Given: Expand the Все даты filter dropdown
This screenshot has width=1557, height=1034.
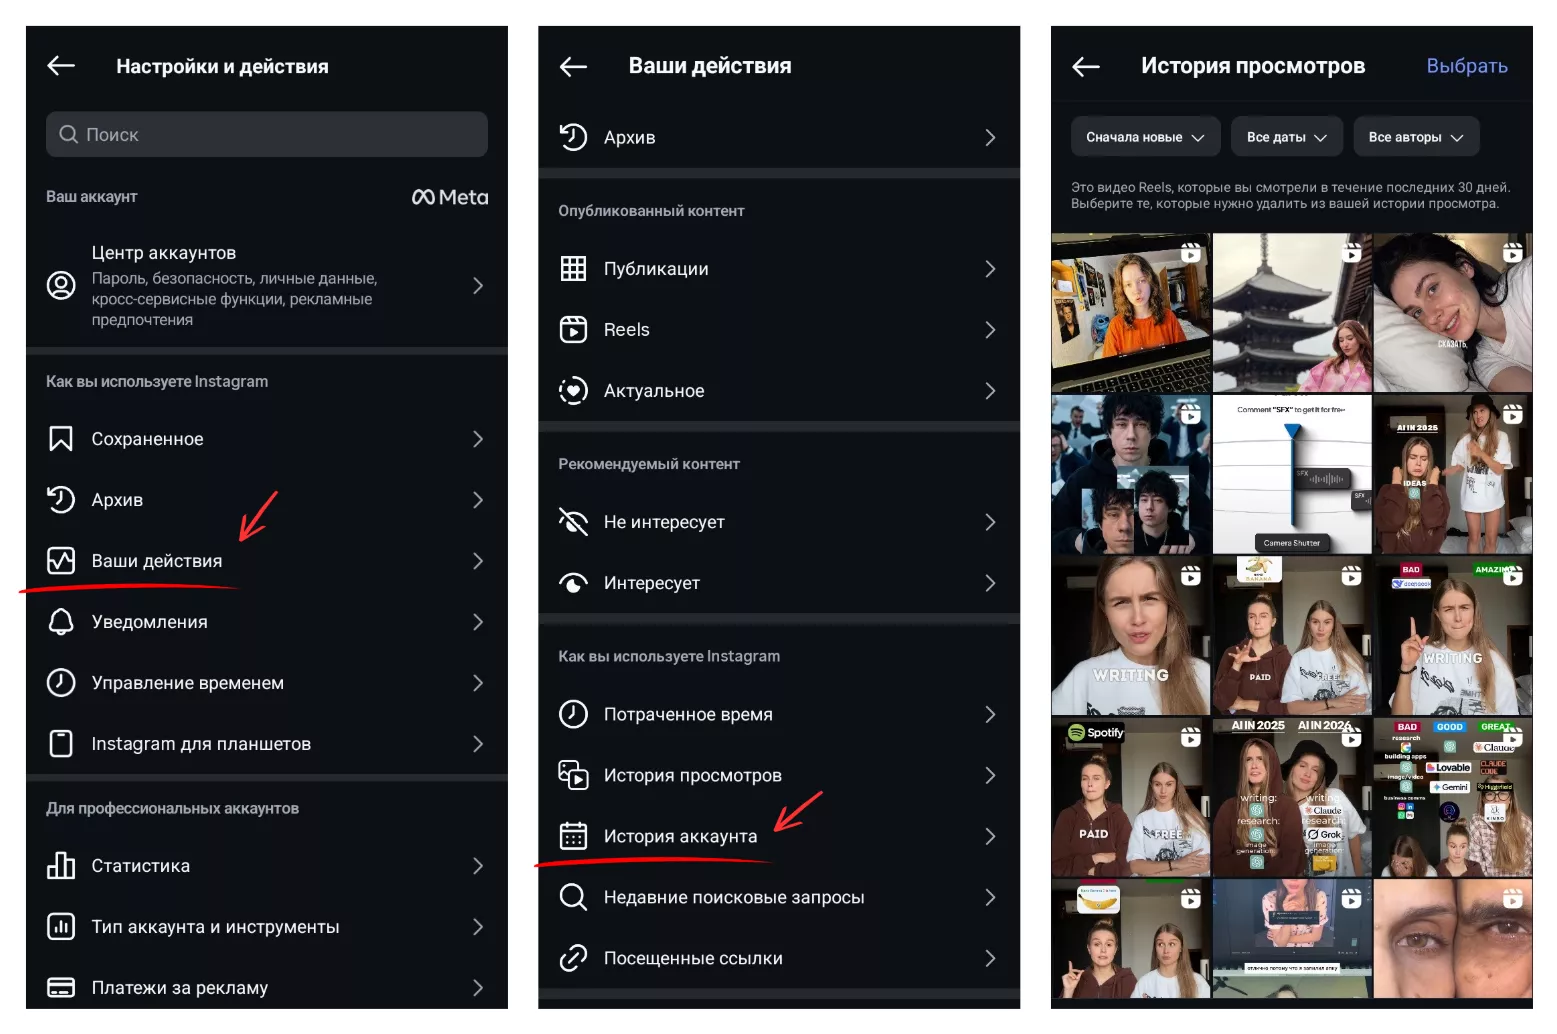Looking at the screenshot, I should 1287,136.
